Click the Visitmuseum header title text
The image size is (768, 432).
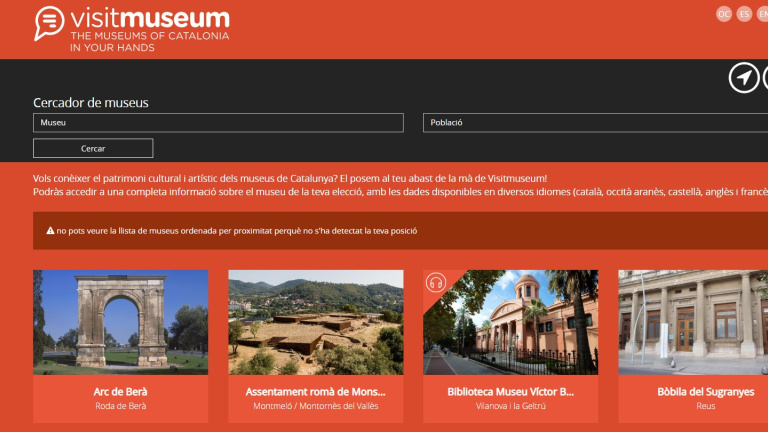150,19
